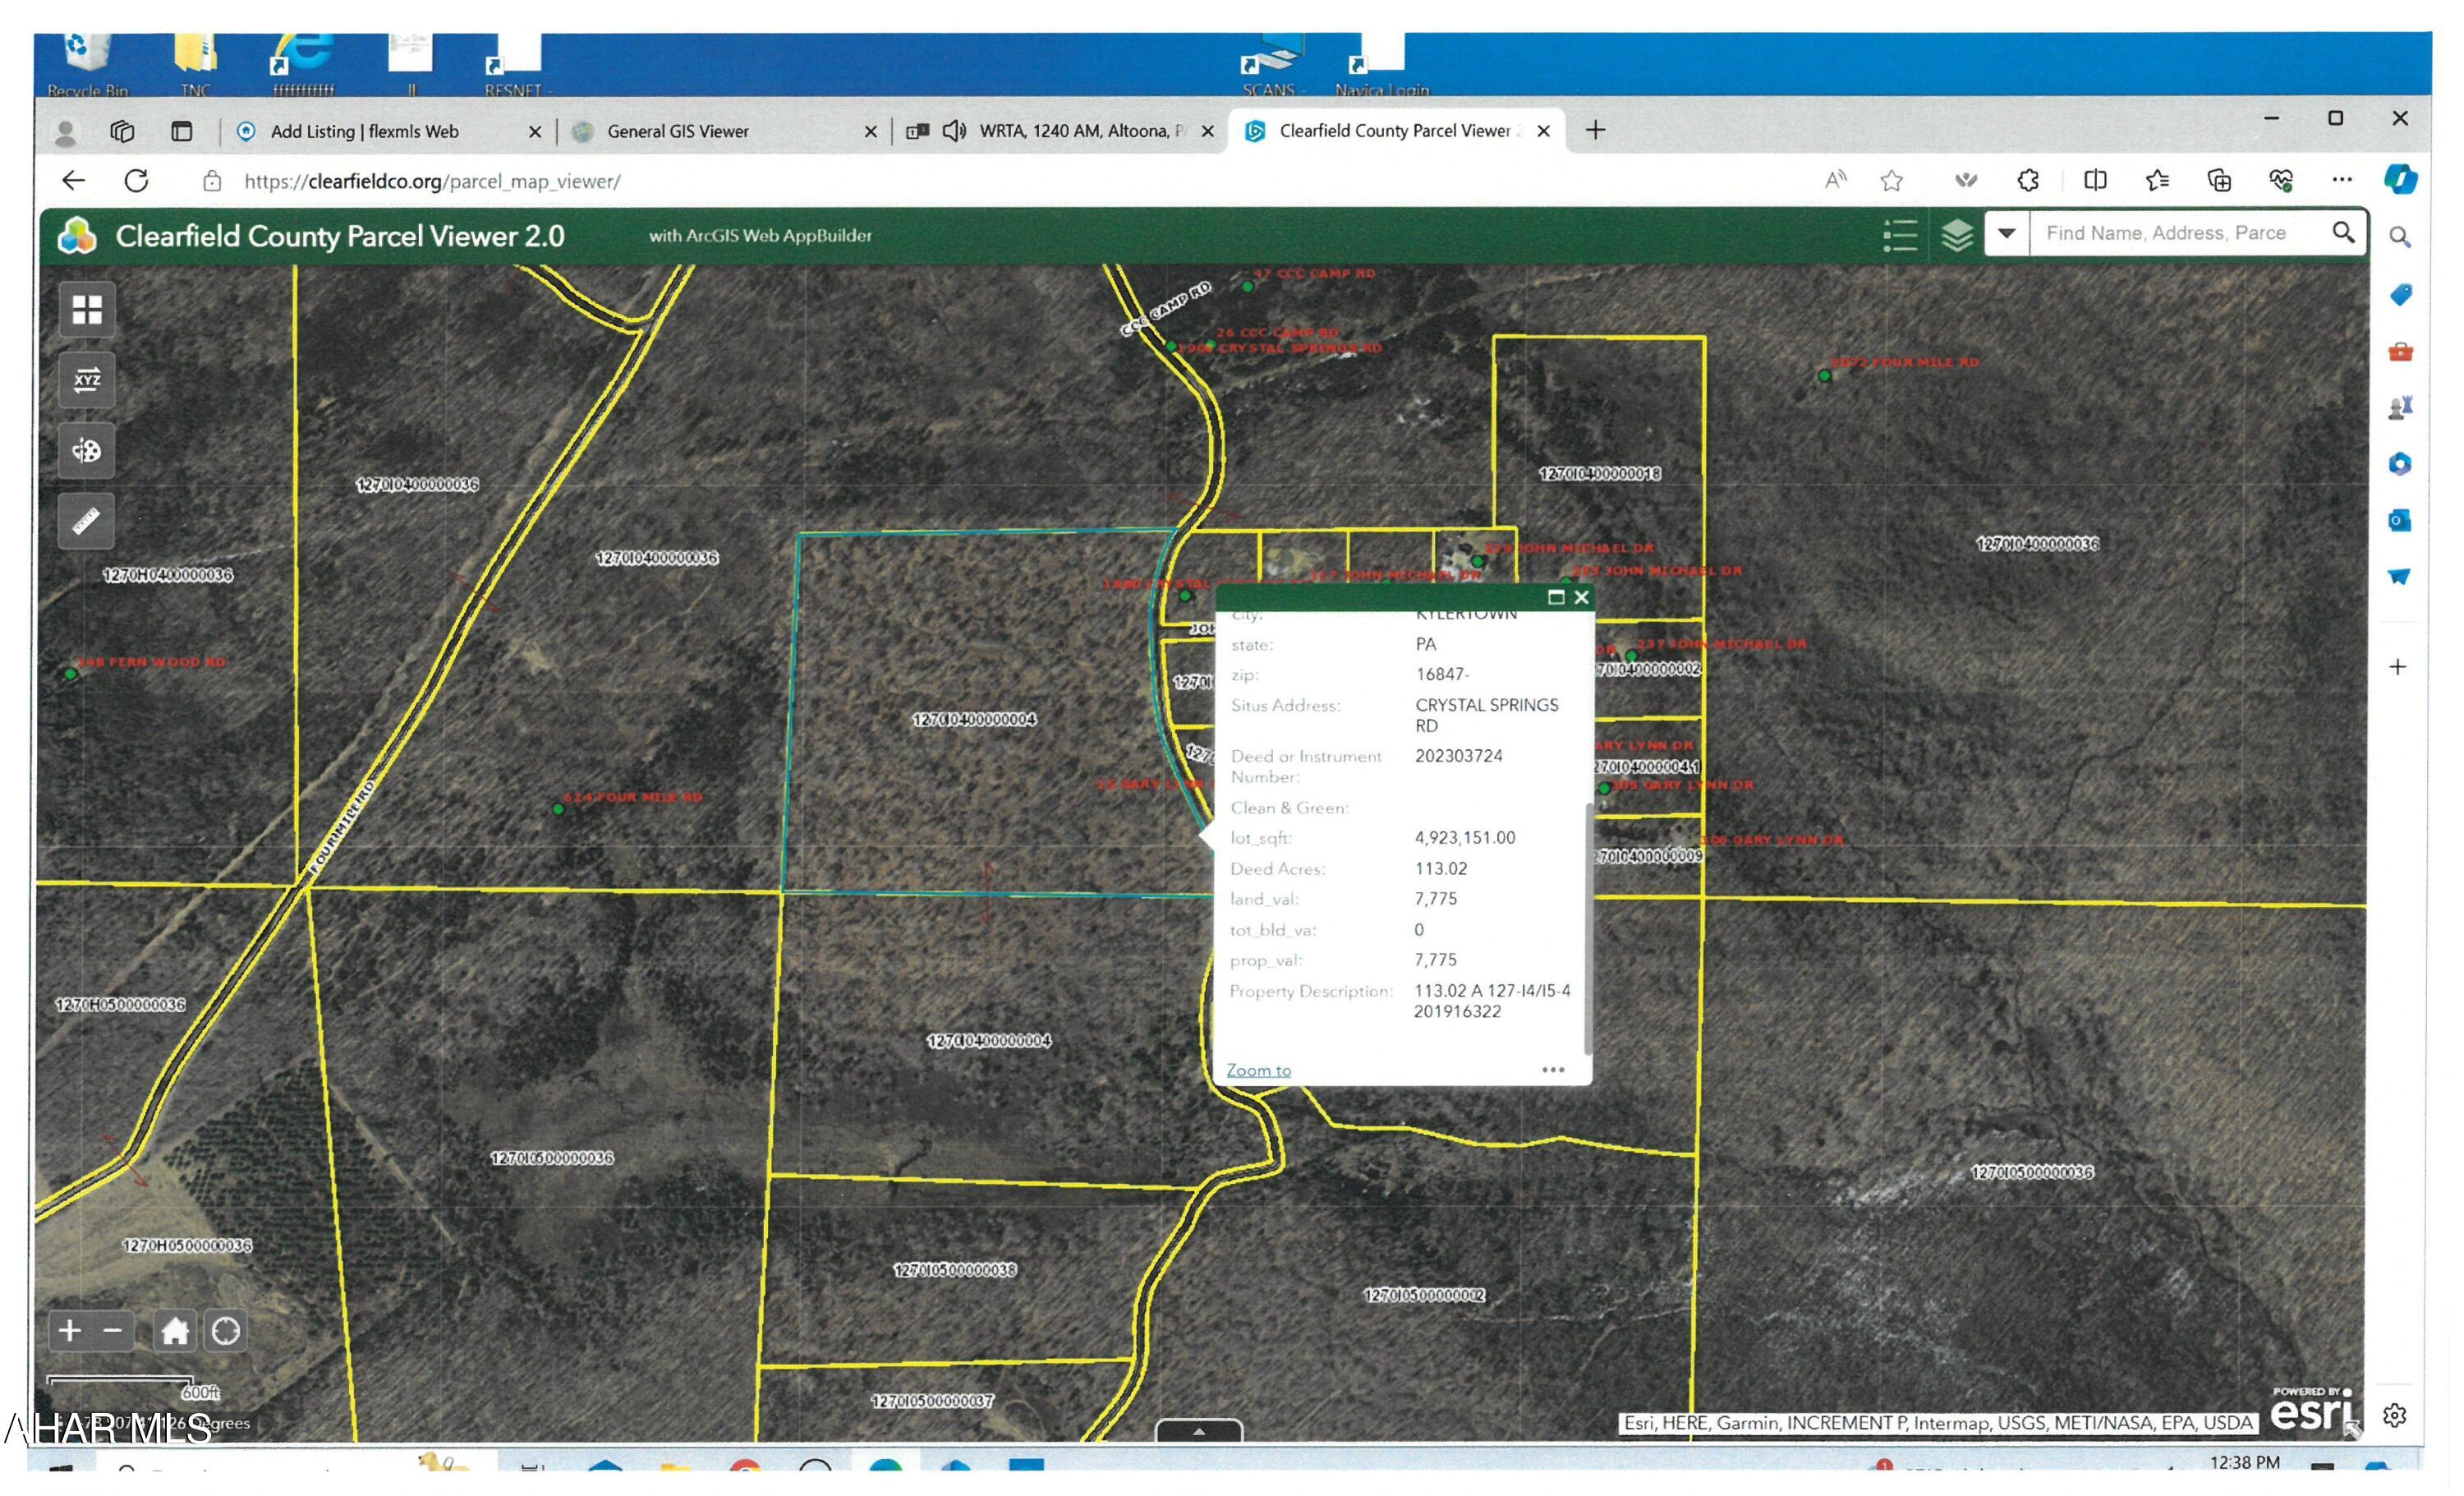This screenshot has width=2464, height=1496.
Task: Click the my location button
Action: (x=226, y=1332)
